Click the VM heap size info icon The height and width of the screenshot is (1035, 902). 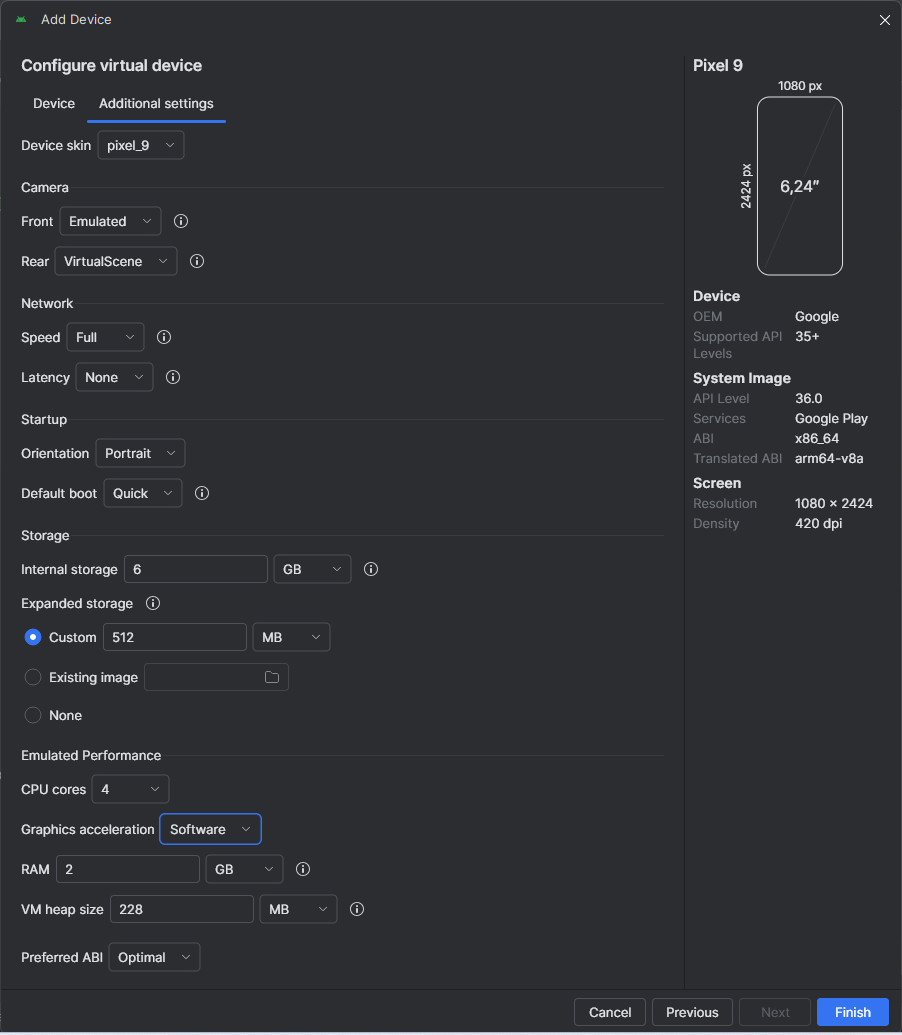click(x=357, y=909)
